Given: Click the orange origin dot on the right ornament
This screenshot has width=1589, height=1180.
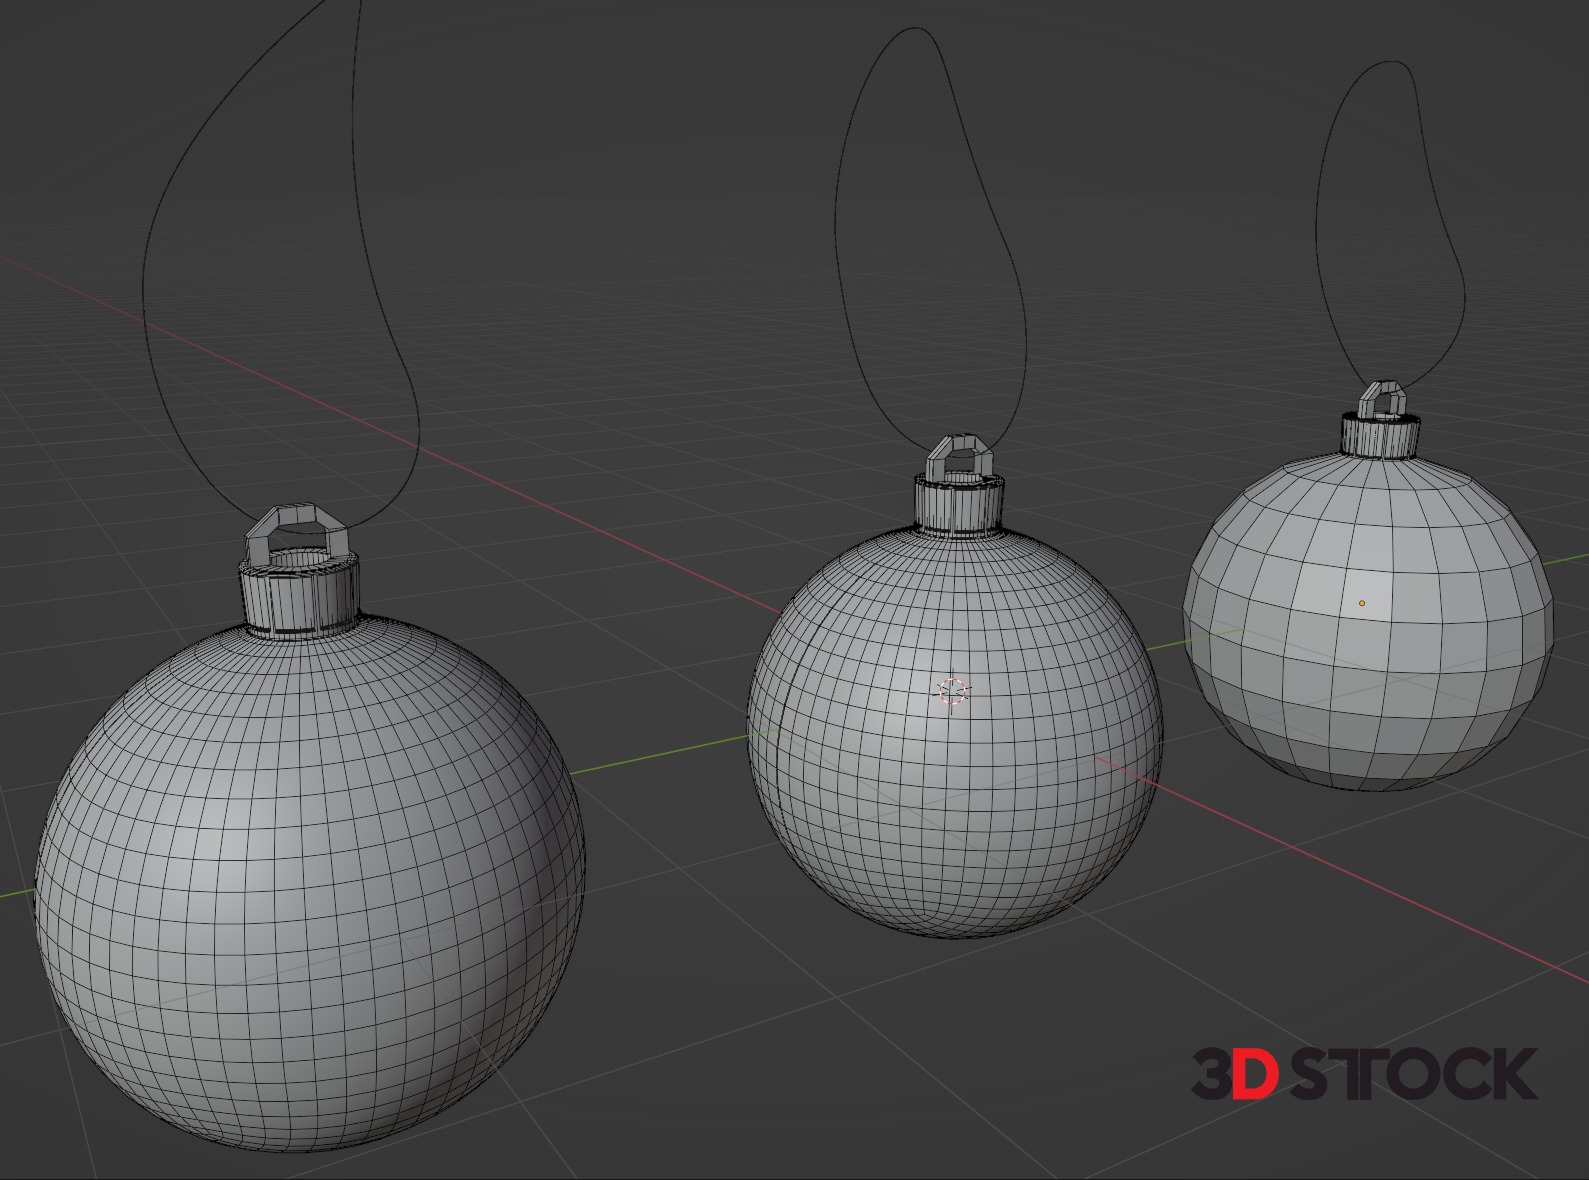Looking at the screenshot, I should click(1361, 603).
